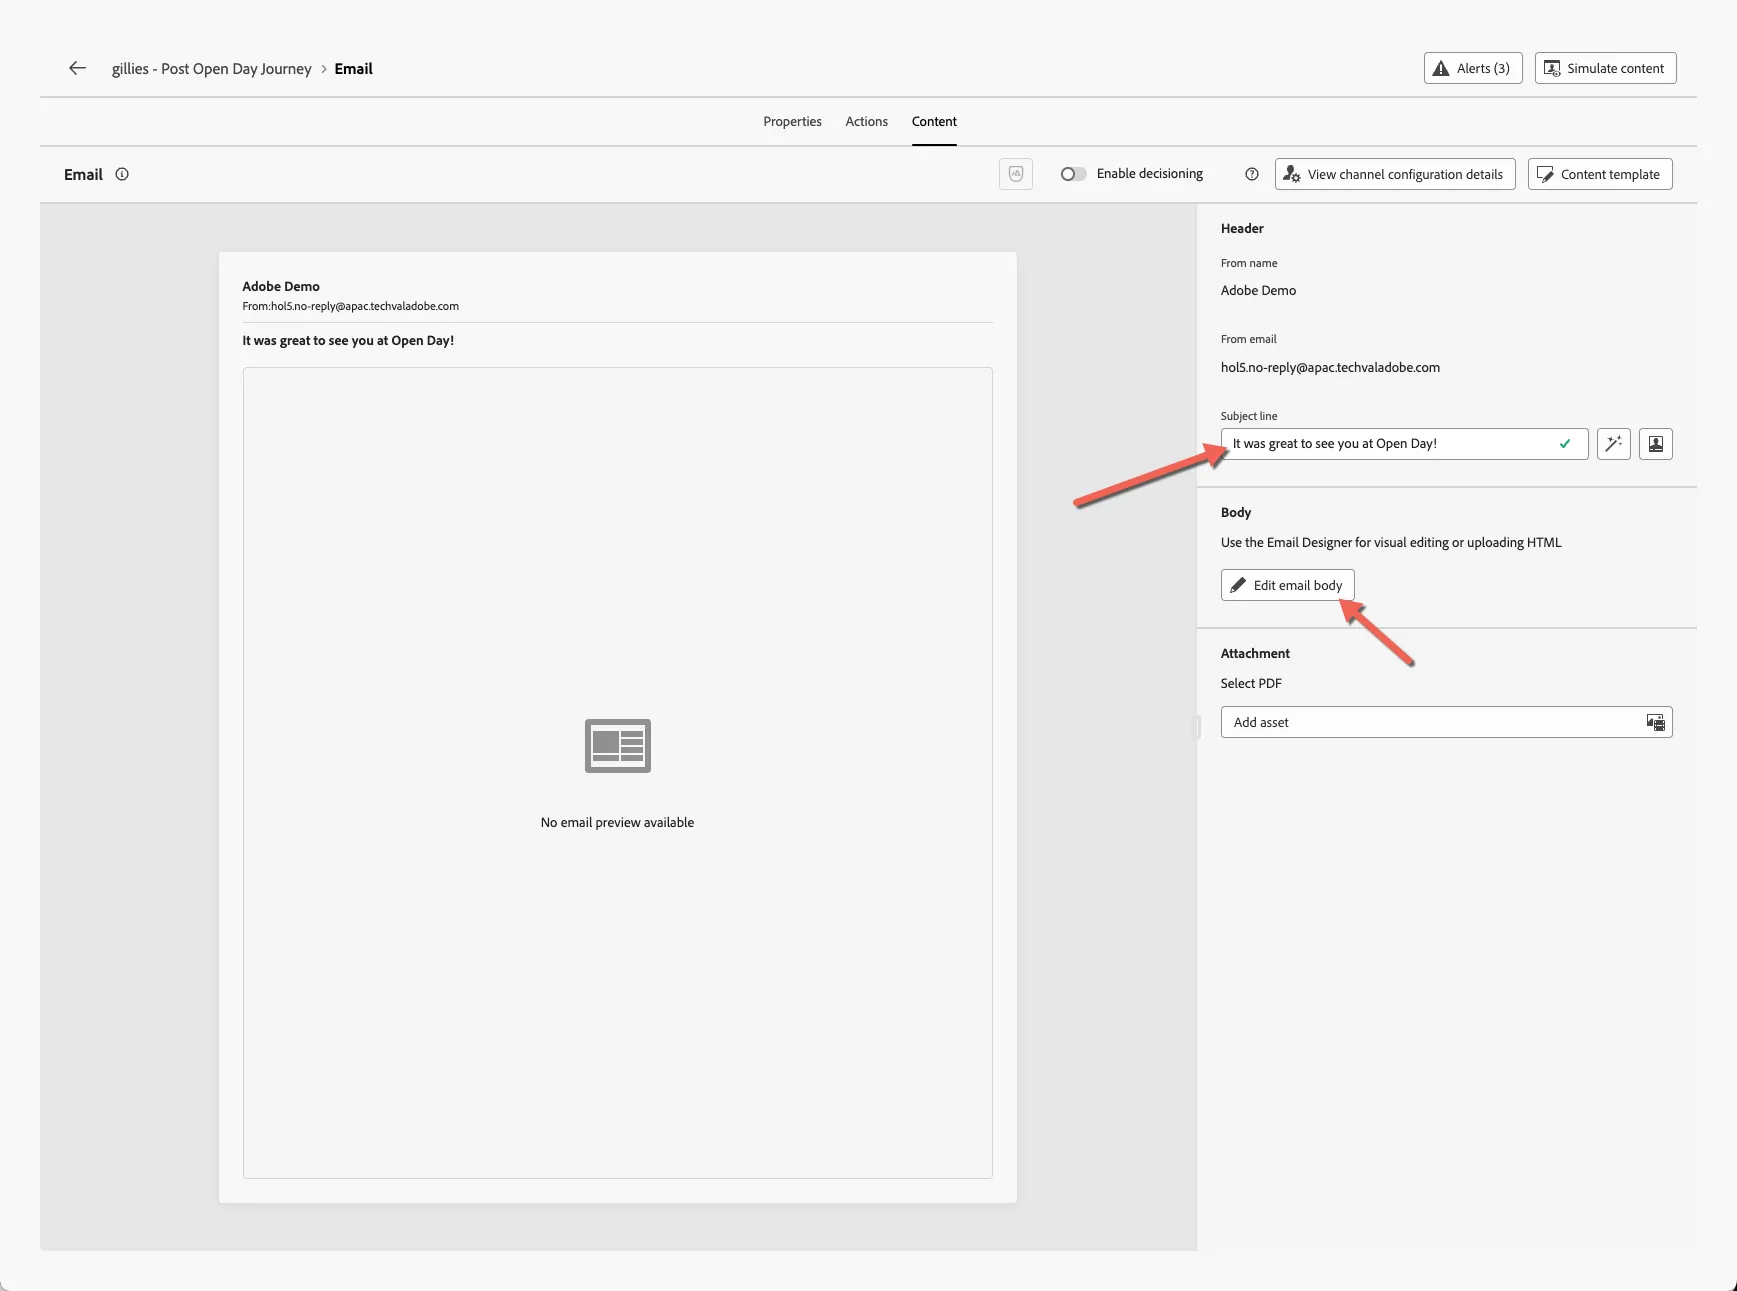The width and height of the screenshot is (1737, 1291).
Task: Navigate to gillies - Post Open Day Journey breadcrumb
Action: (x=211, y=69)
